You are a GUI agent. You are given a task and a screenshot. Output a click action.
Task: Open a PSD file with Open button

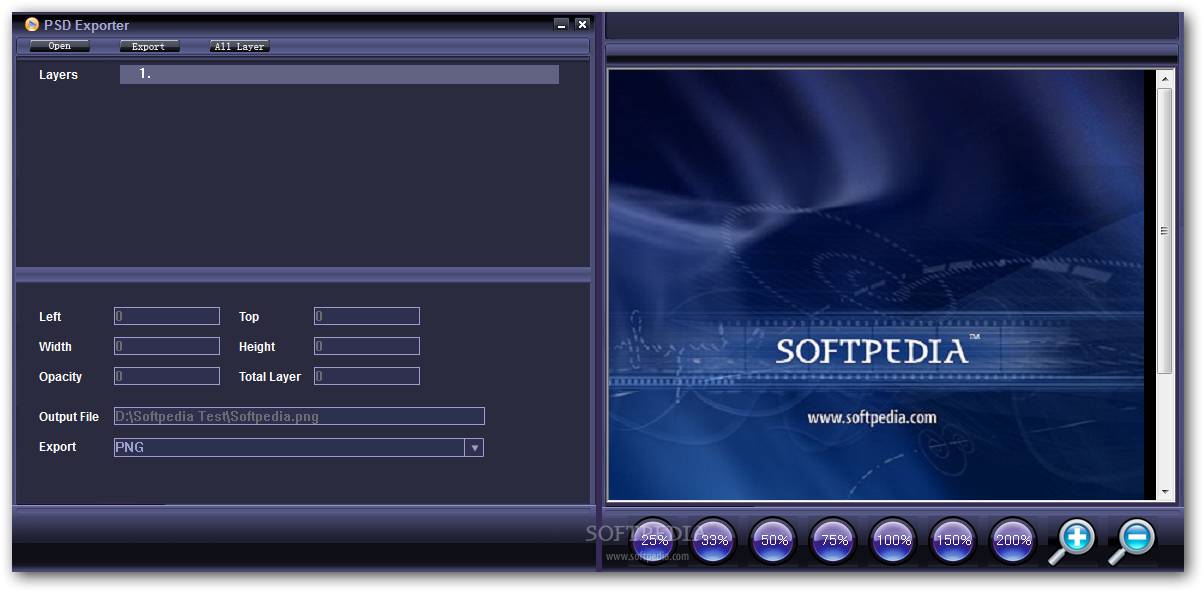pos(60,46)
